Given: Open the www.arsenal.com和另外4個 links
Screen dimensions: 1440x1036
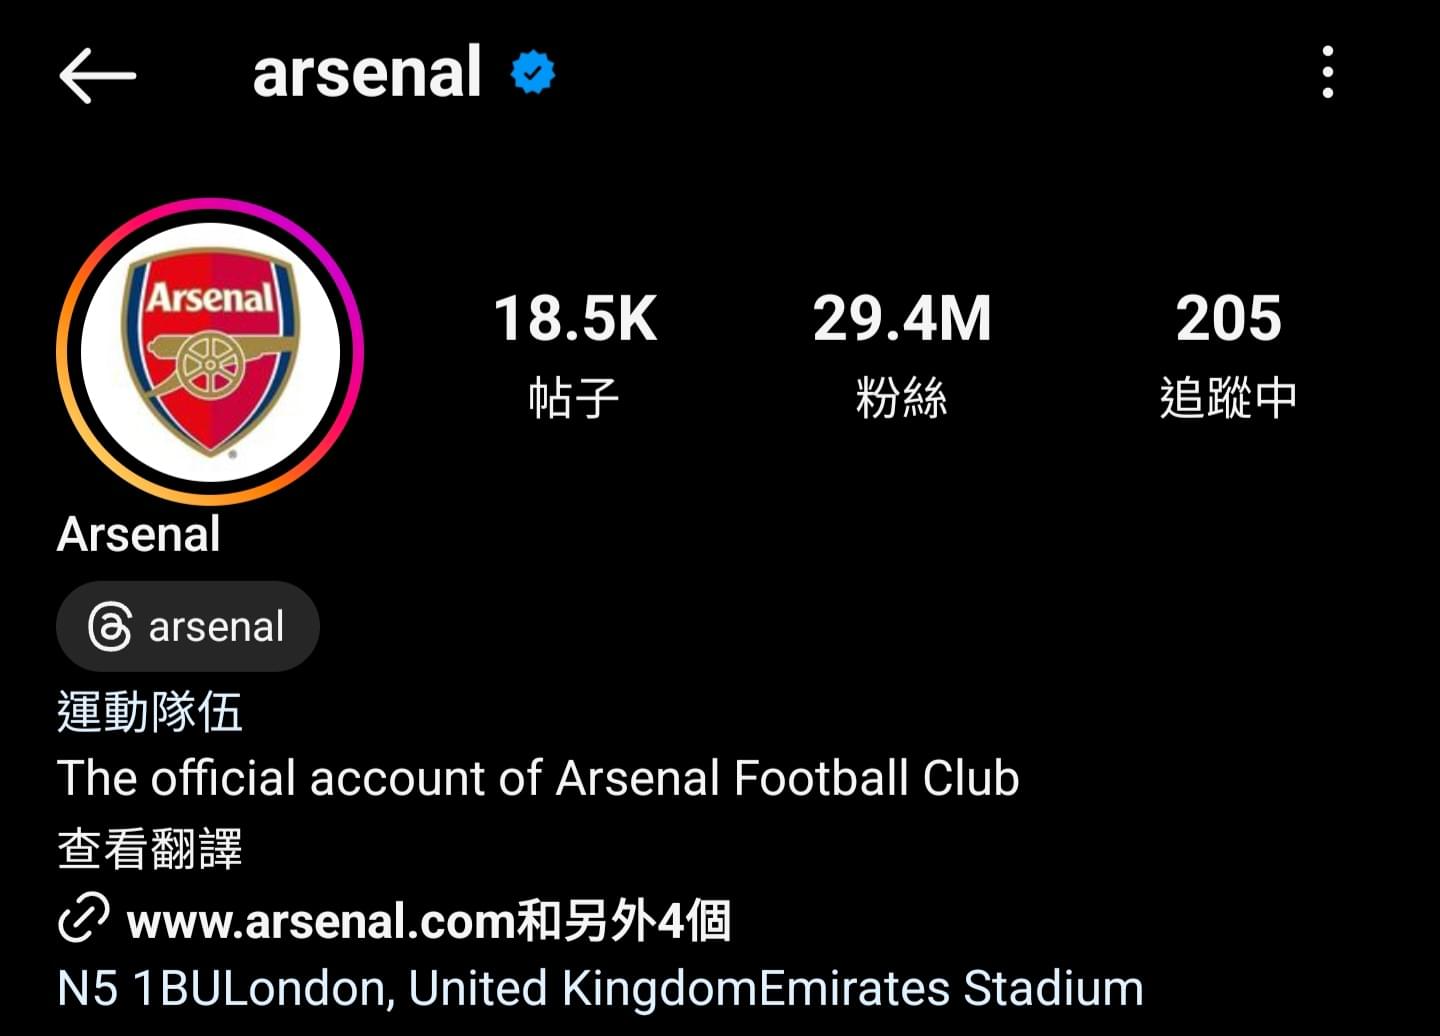Looking at the screenshot, I should (429, 920).
